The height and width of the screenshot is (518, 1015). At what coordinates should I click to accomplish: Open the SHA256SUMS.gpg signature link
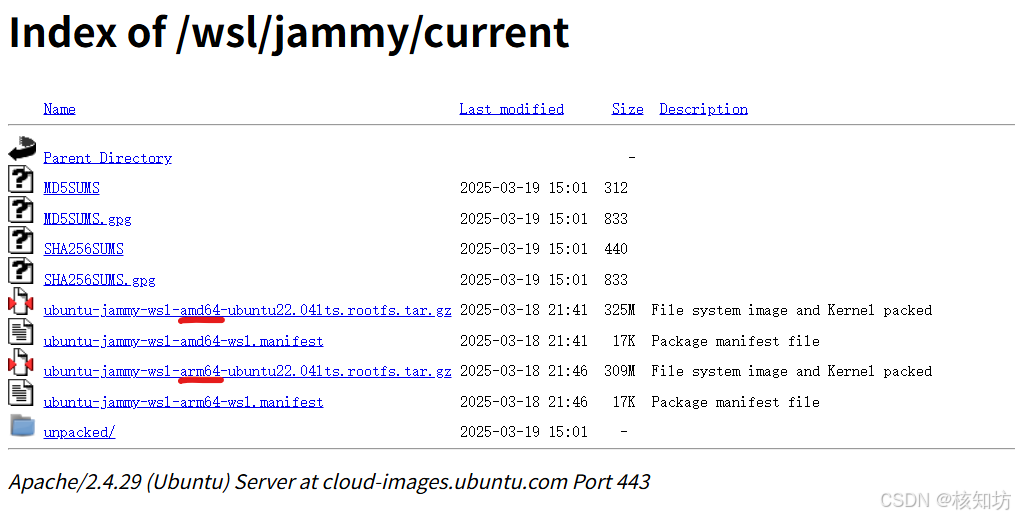click(100, 280)
